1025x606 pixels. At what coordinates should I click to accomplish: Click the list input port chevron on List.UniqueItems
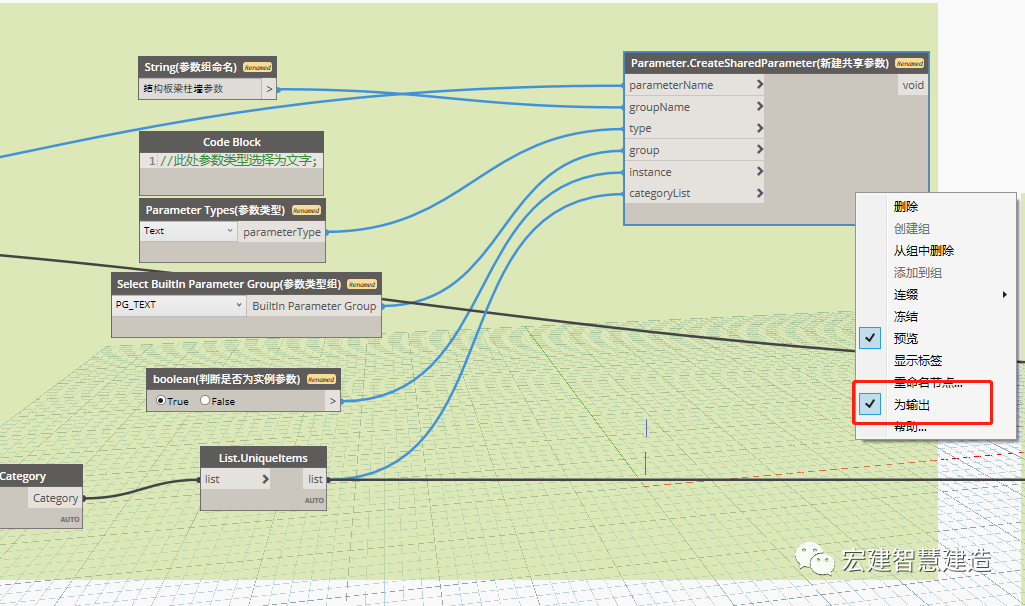click(x=265, y=479)
